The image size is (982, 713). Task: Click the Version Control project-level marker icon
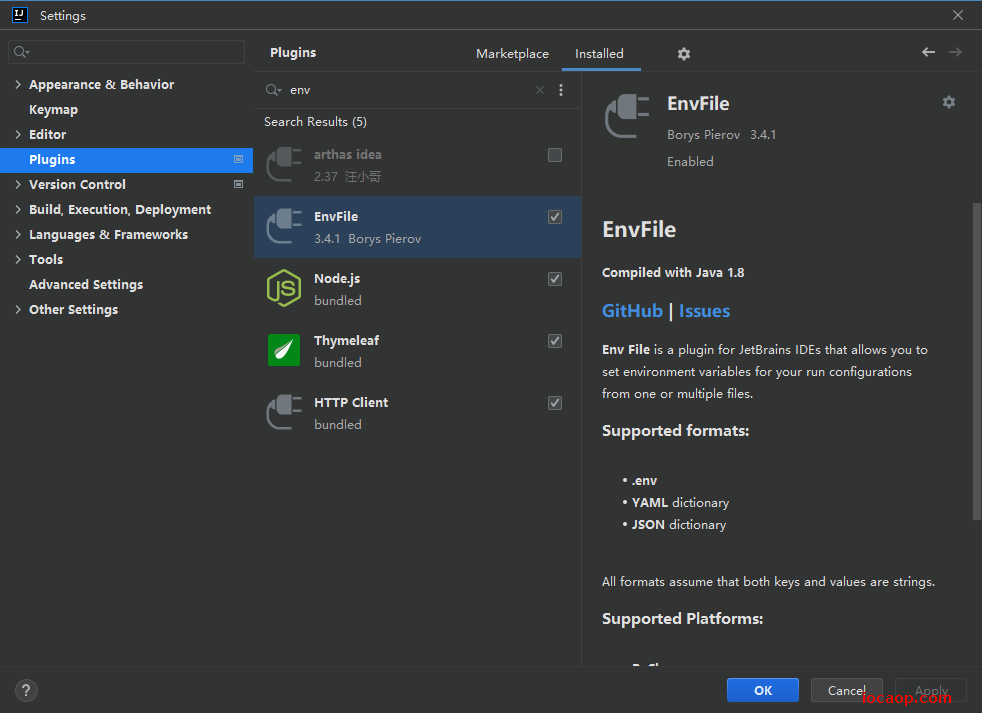238,184
